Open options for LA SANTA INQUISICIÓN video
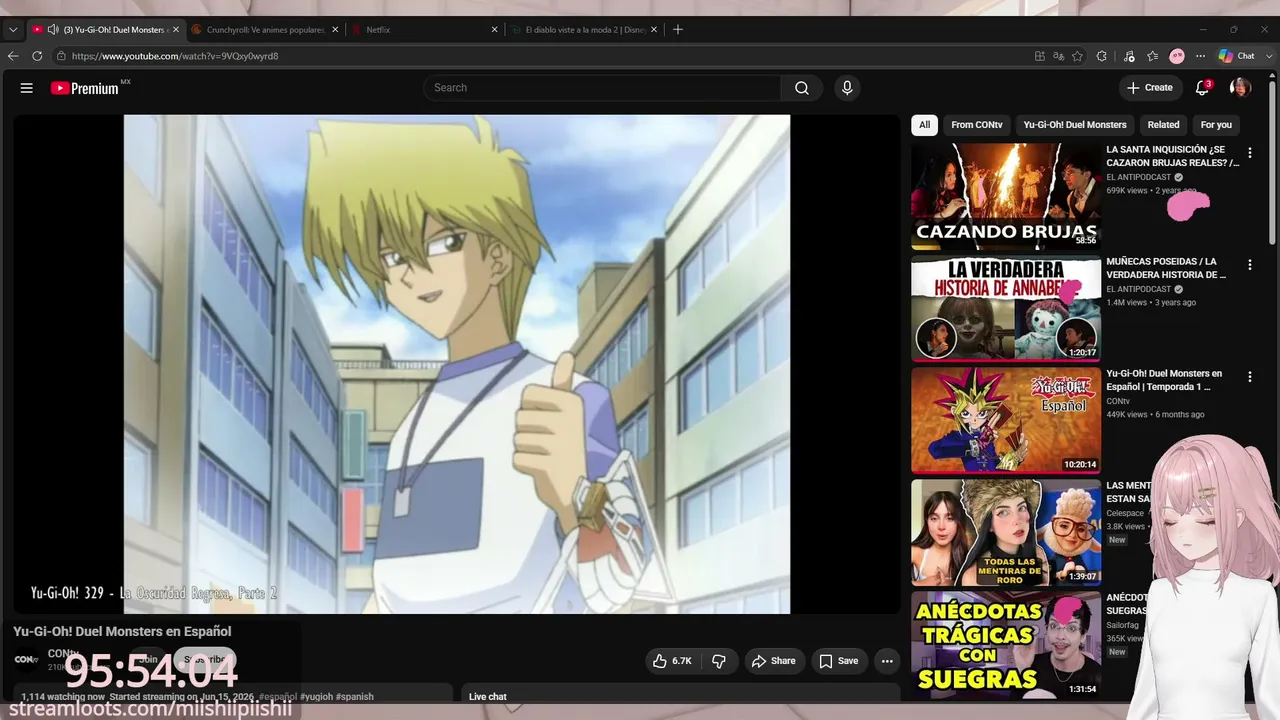Image resolution: width=1280 pixels, height=720 pixels. [x=1249, y=154]
